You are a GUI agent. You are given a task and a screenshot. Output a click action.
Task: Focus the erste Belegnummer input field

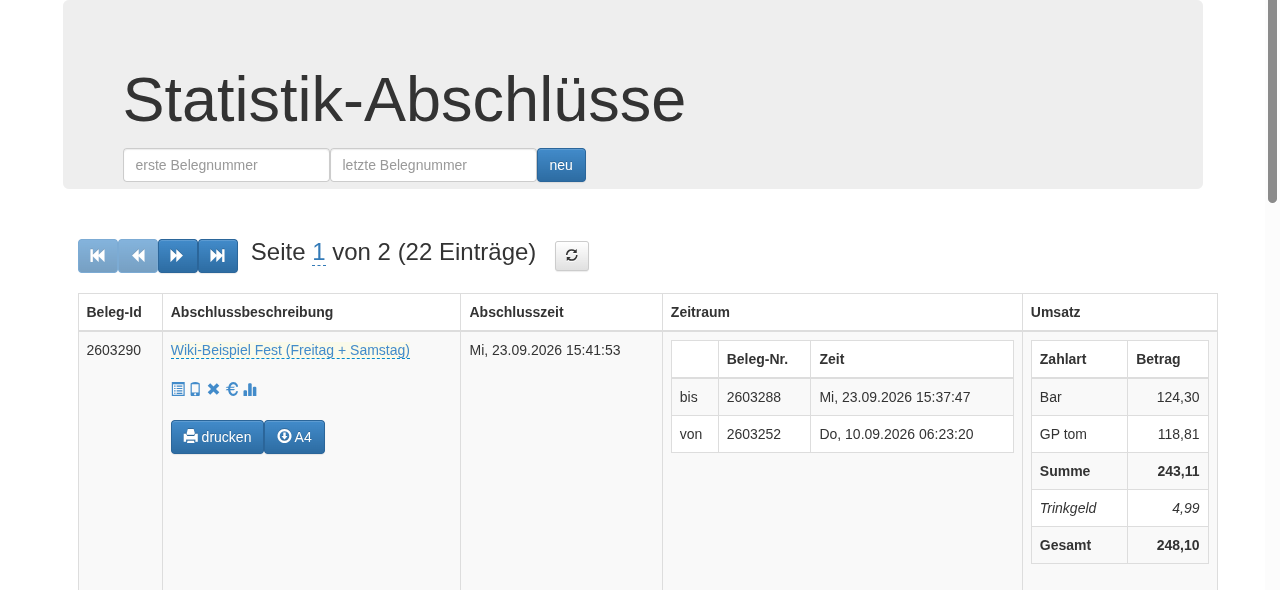(x=226, y=165)
